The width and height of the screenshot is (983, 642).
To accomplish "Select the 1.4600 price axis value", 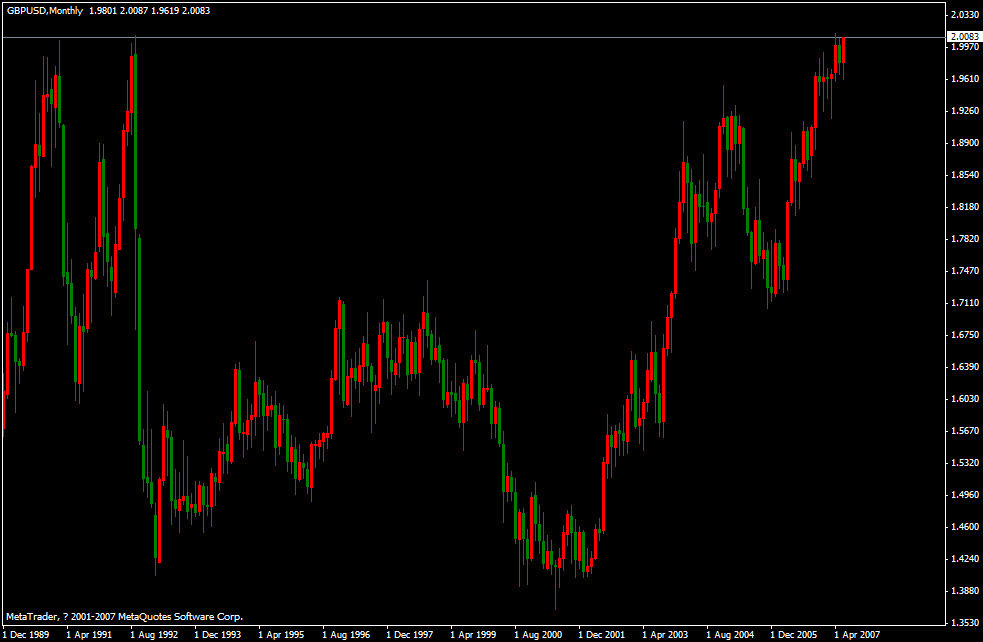I will click(x=964, y=527).
